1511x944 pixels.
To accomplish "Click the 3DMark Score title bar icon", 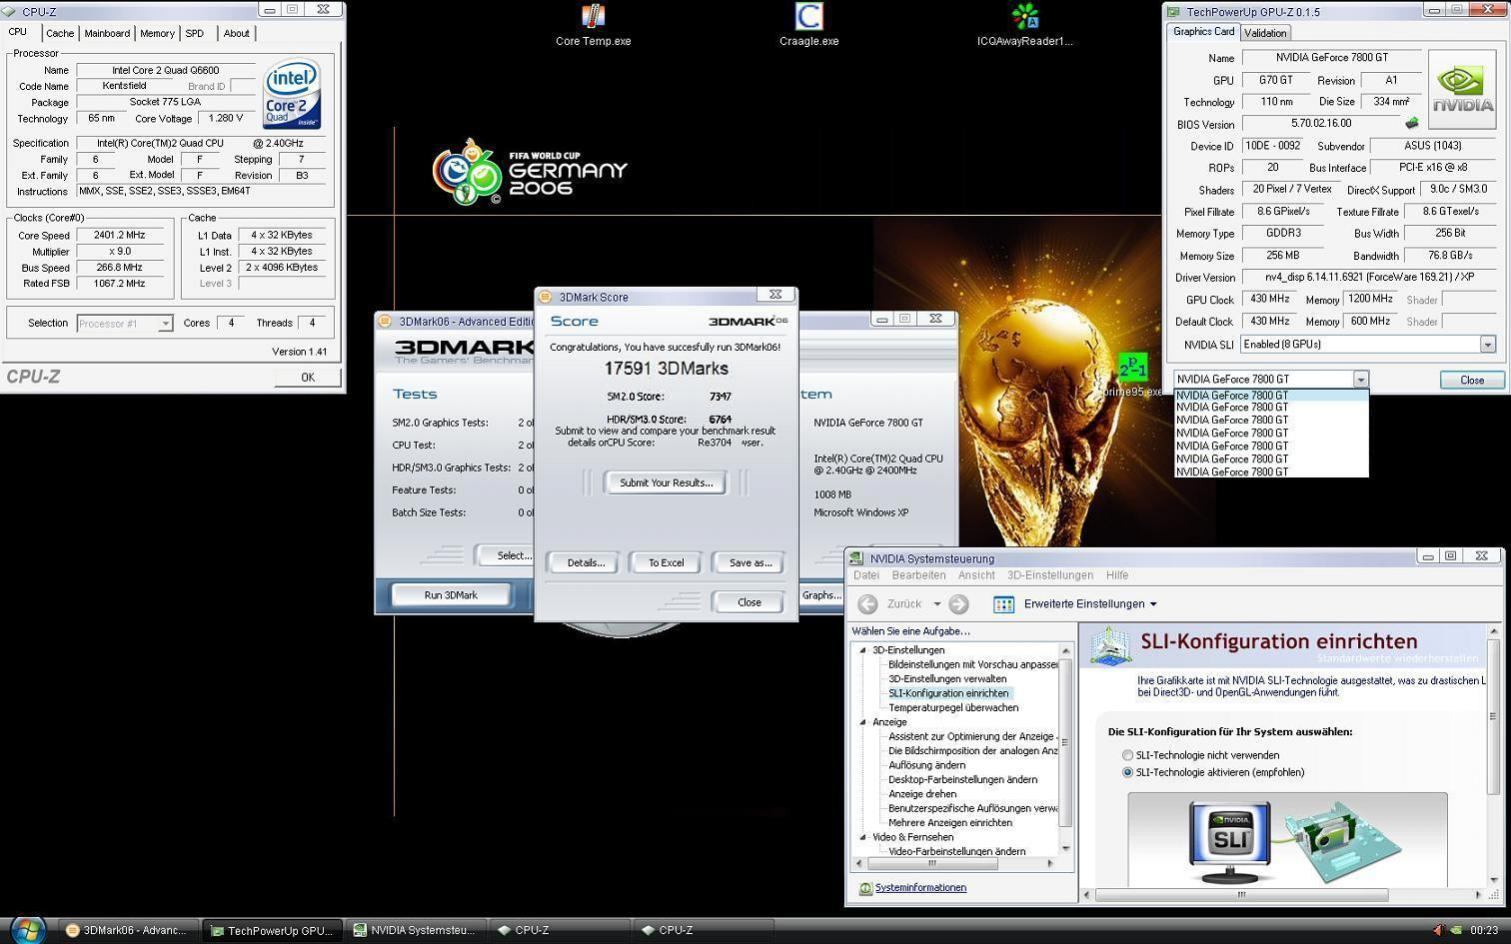I will tap(545, 297).
